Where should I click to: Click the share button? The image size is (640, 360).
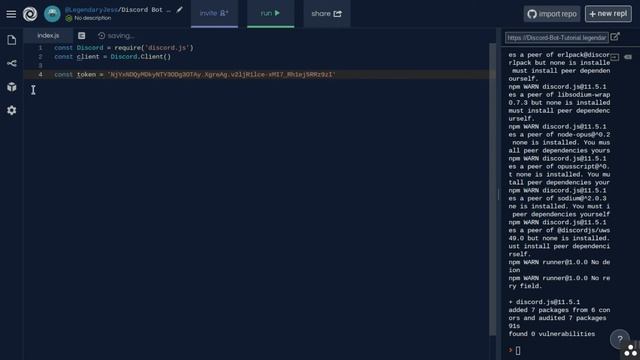(x=327, y=13)
